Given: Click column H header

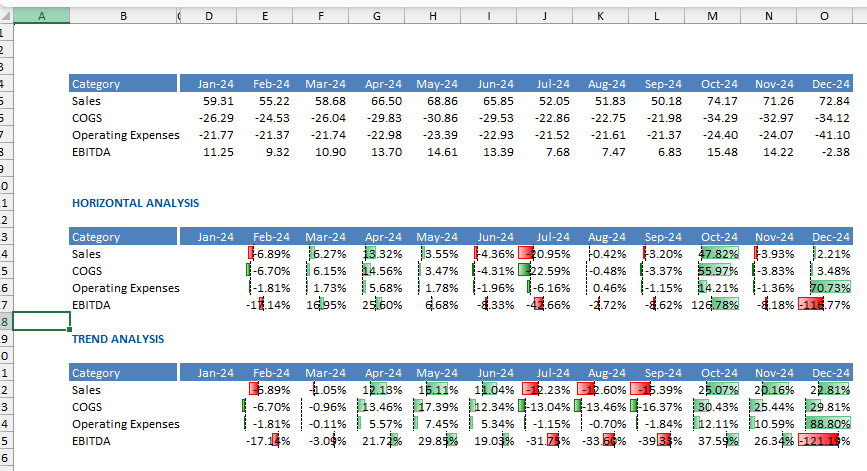Looking at the screenshot, I should pyautogui.click(x=433, y=16).
